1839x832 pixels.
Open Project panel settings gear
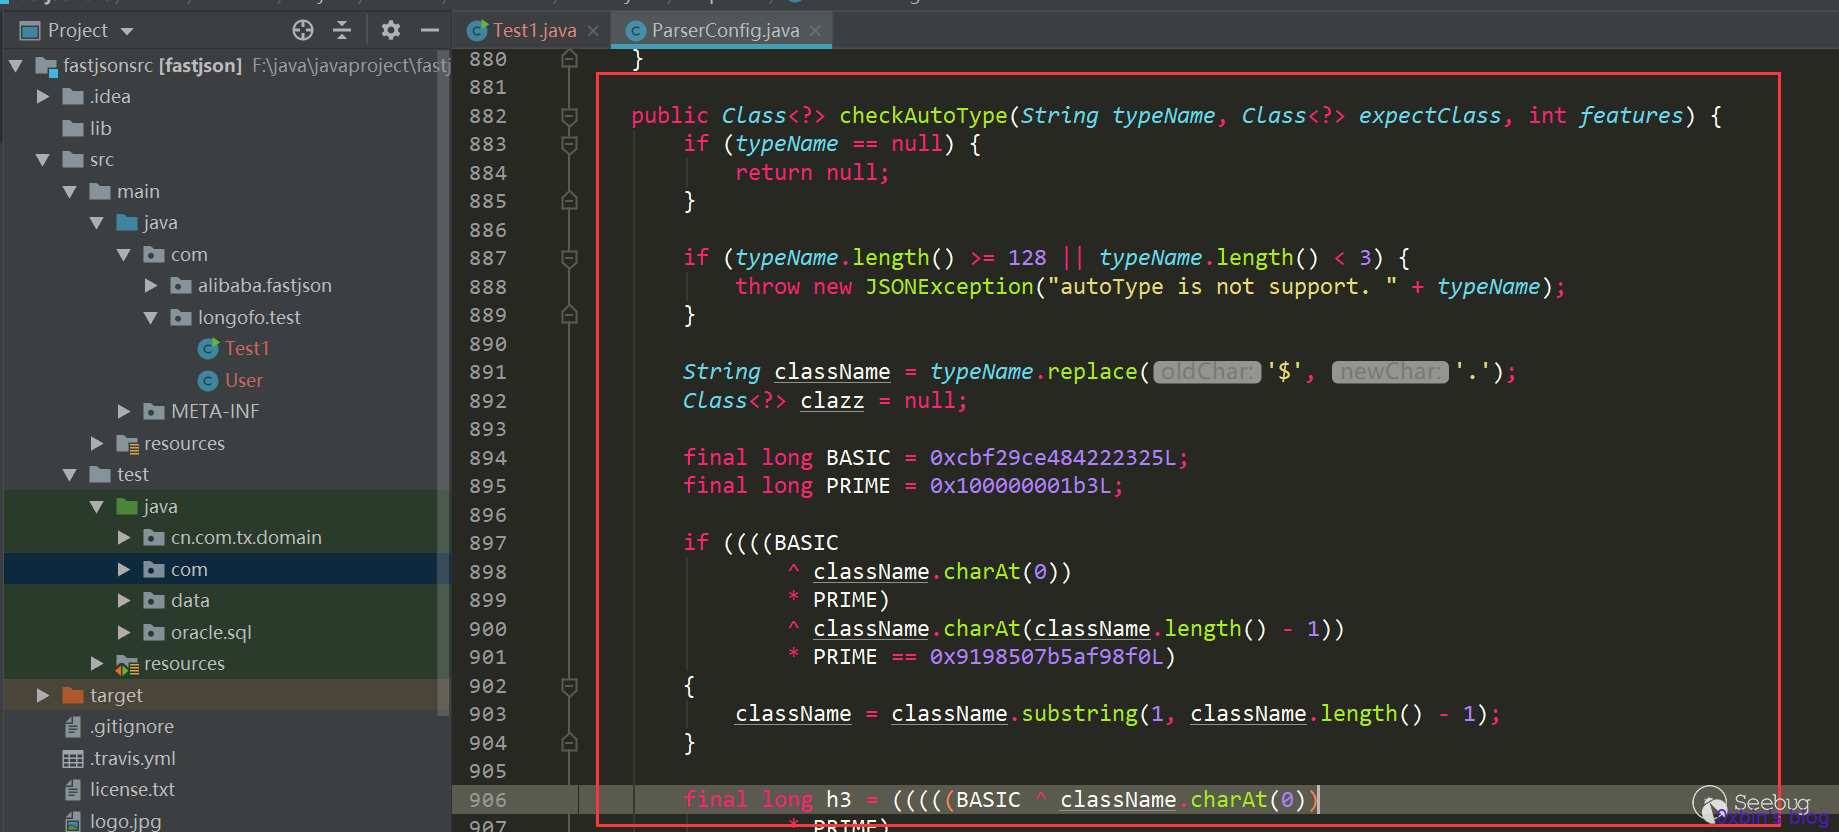(391, 30)
